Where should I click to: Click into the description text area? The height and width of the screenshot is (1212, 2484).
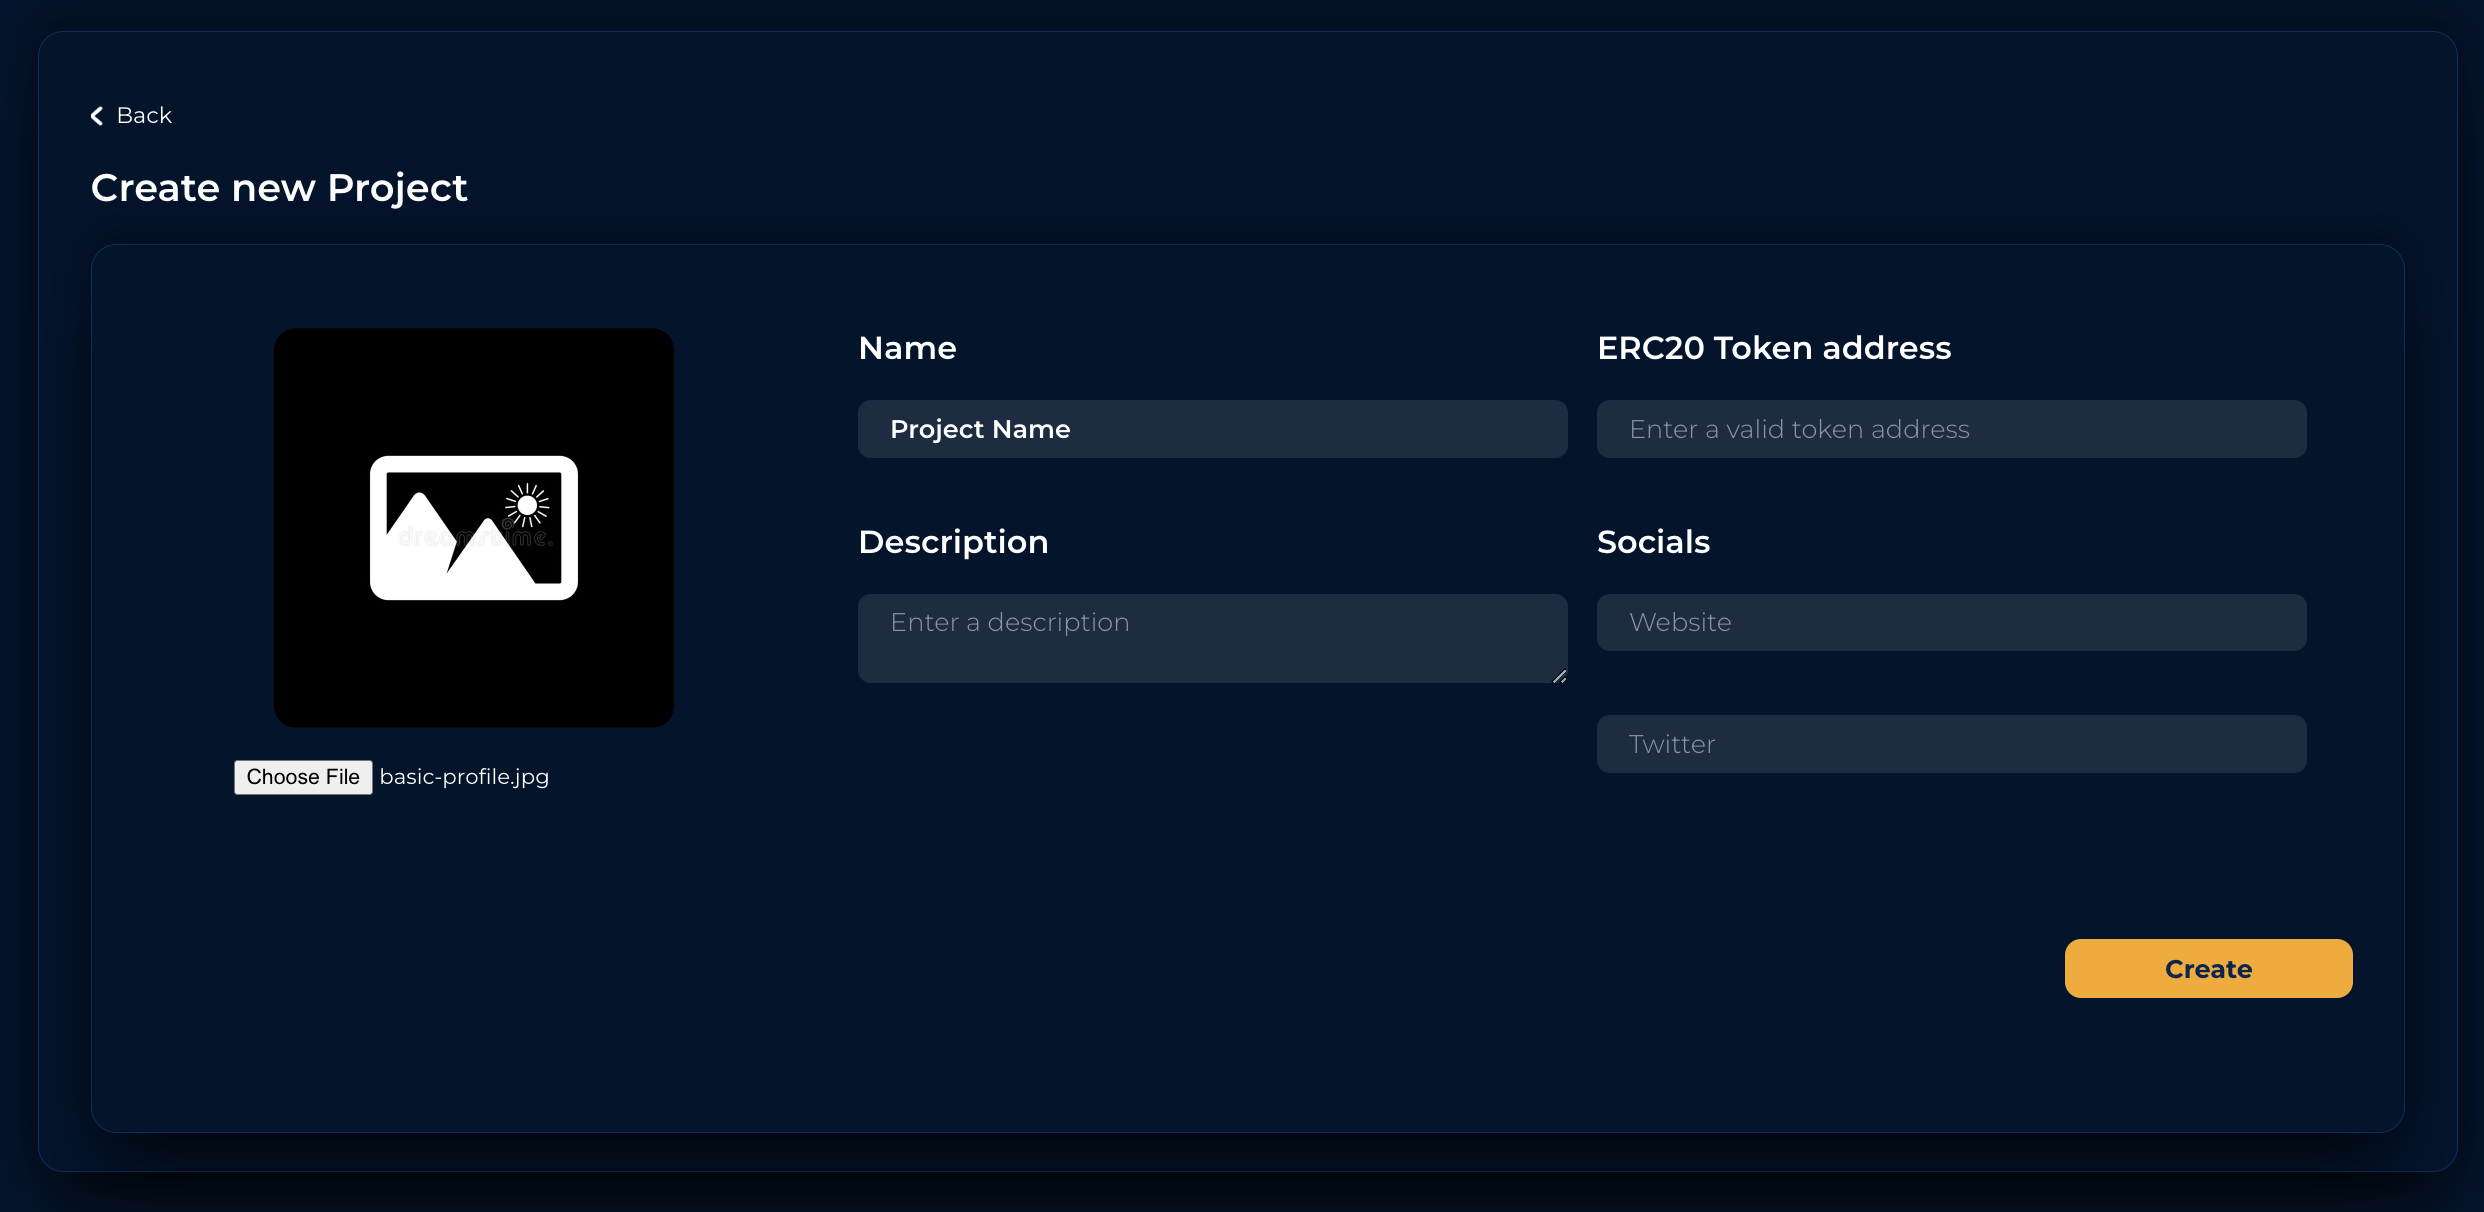click(x=1212, y=638)
